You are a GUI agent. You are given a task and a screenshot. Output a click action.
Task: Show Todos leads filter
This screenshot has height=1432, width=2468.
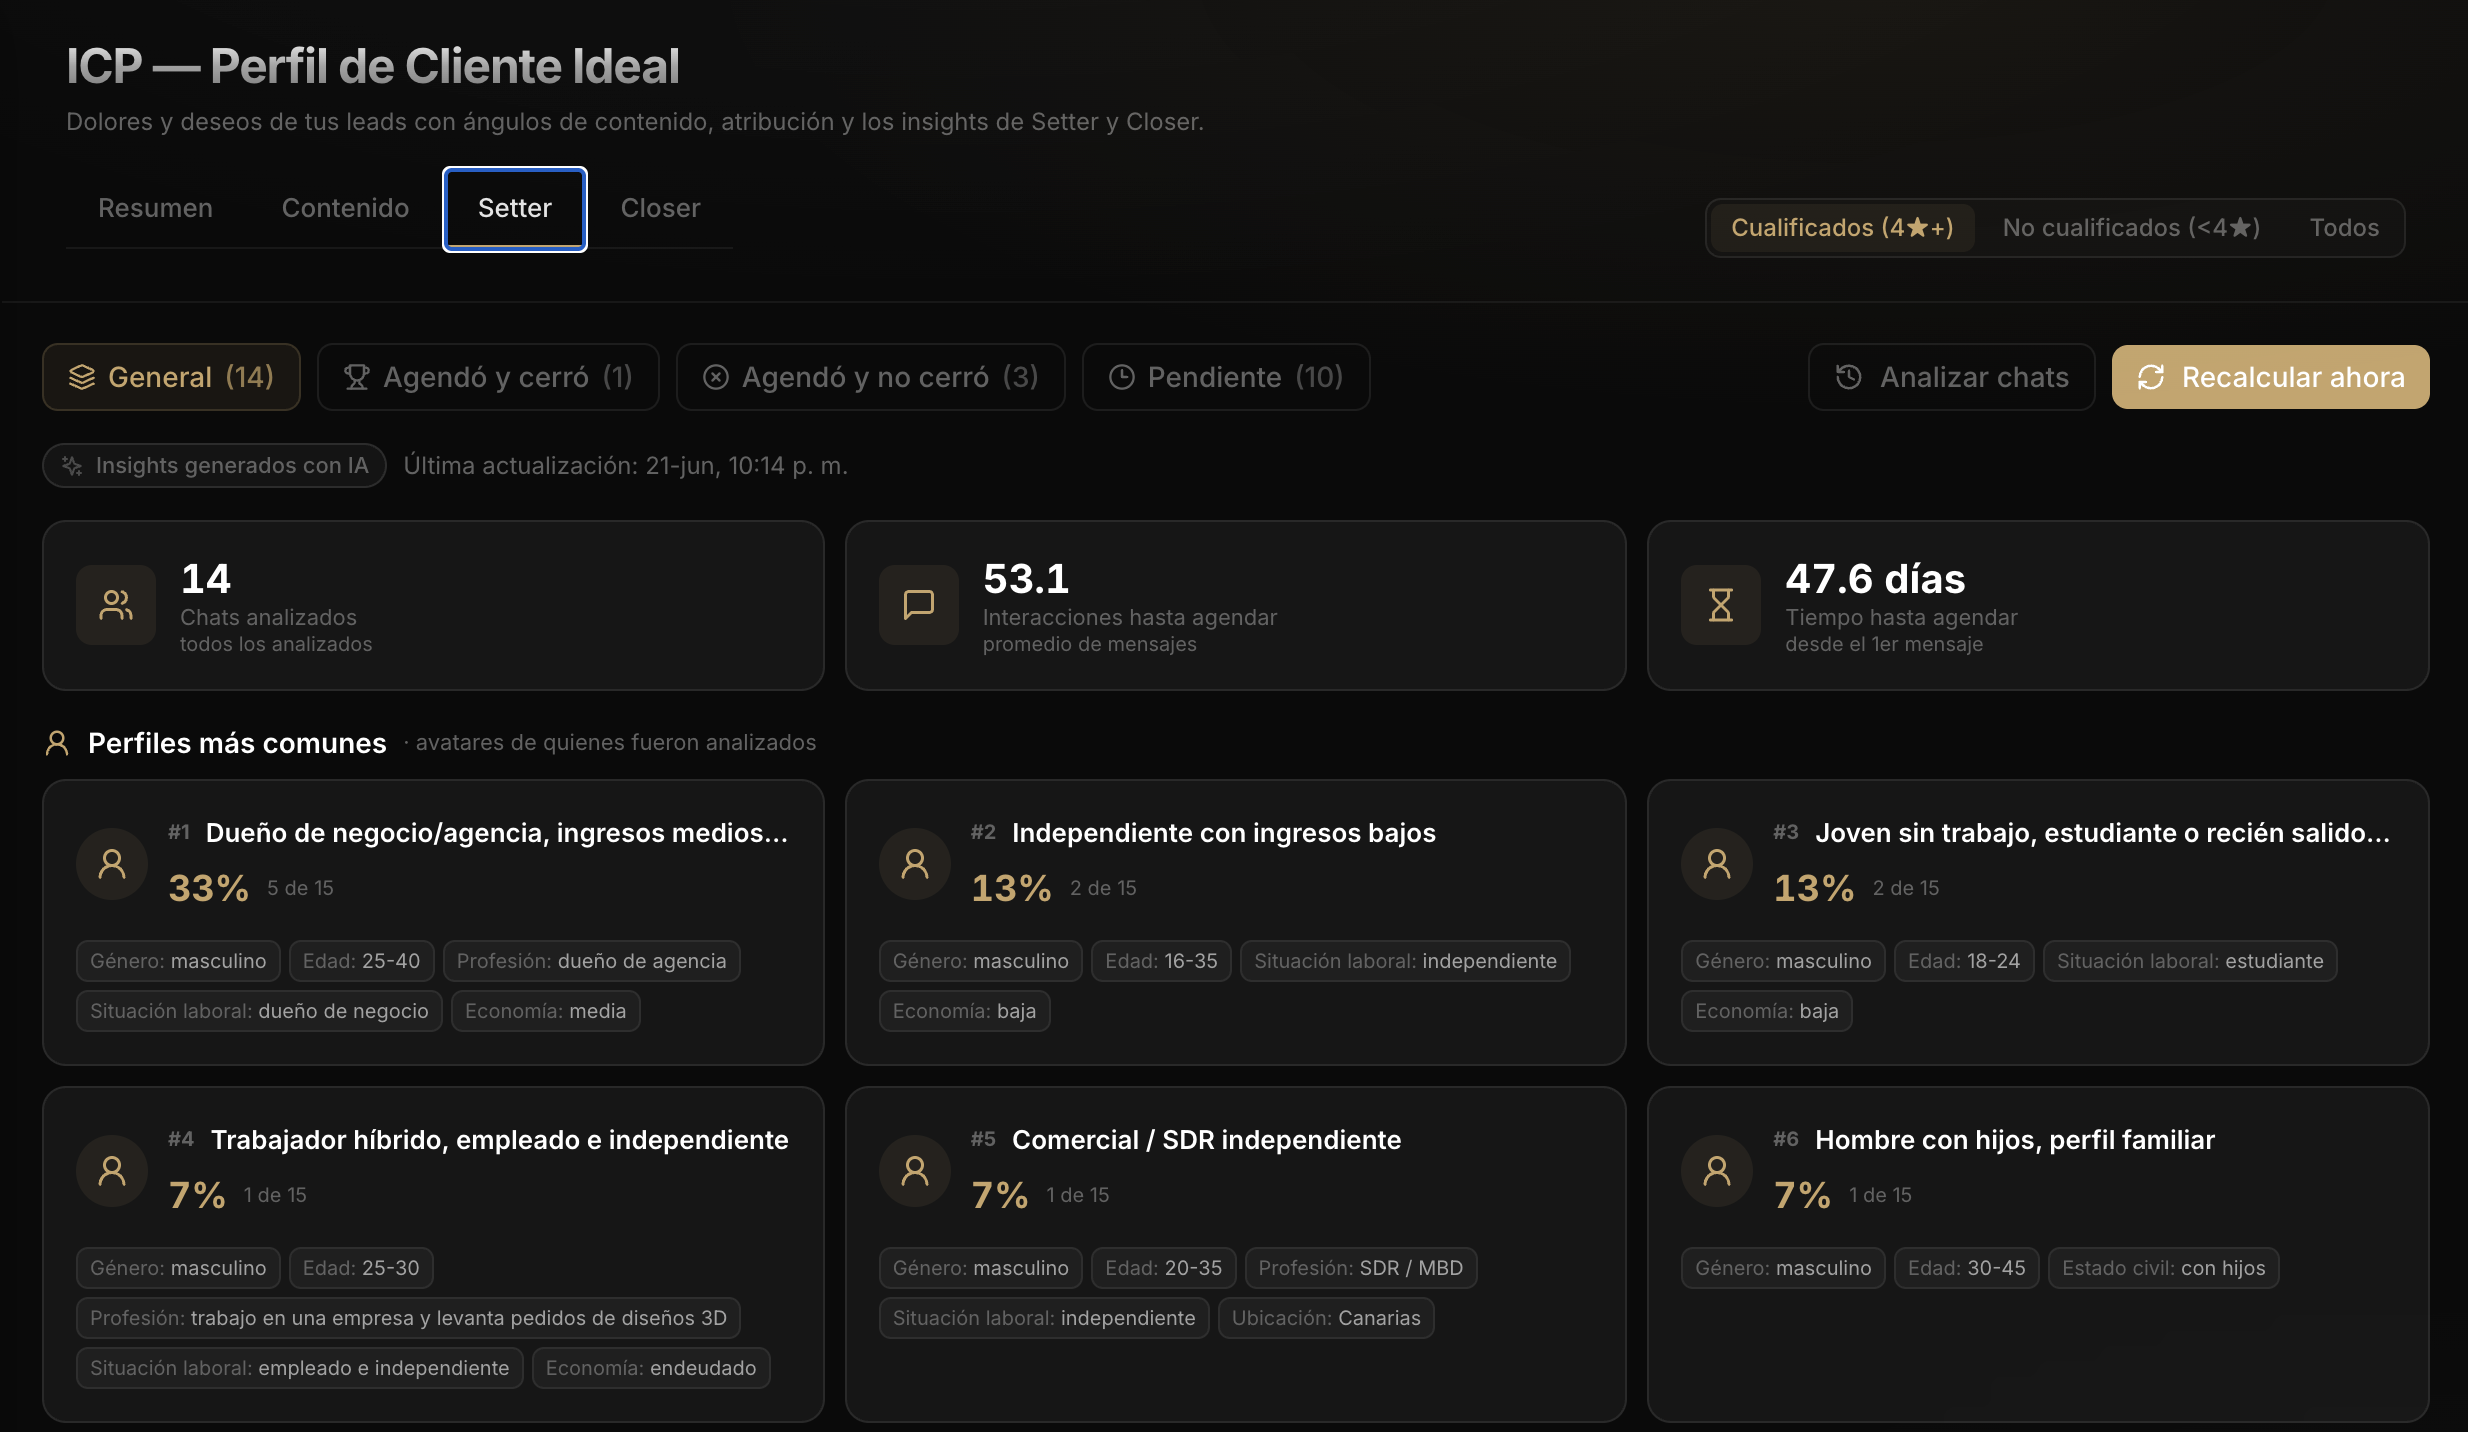[x=2344, y=228]
